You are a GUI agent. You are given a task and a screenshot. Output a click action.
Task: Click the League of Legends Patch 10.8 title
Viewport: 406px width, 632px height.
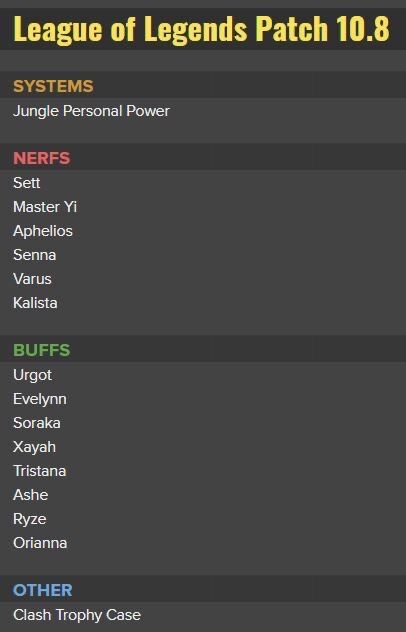point(202,29)
